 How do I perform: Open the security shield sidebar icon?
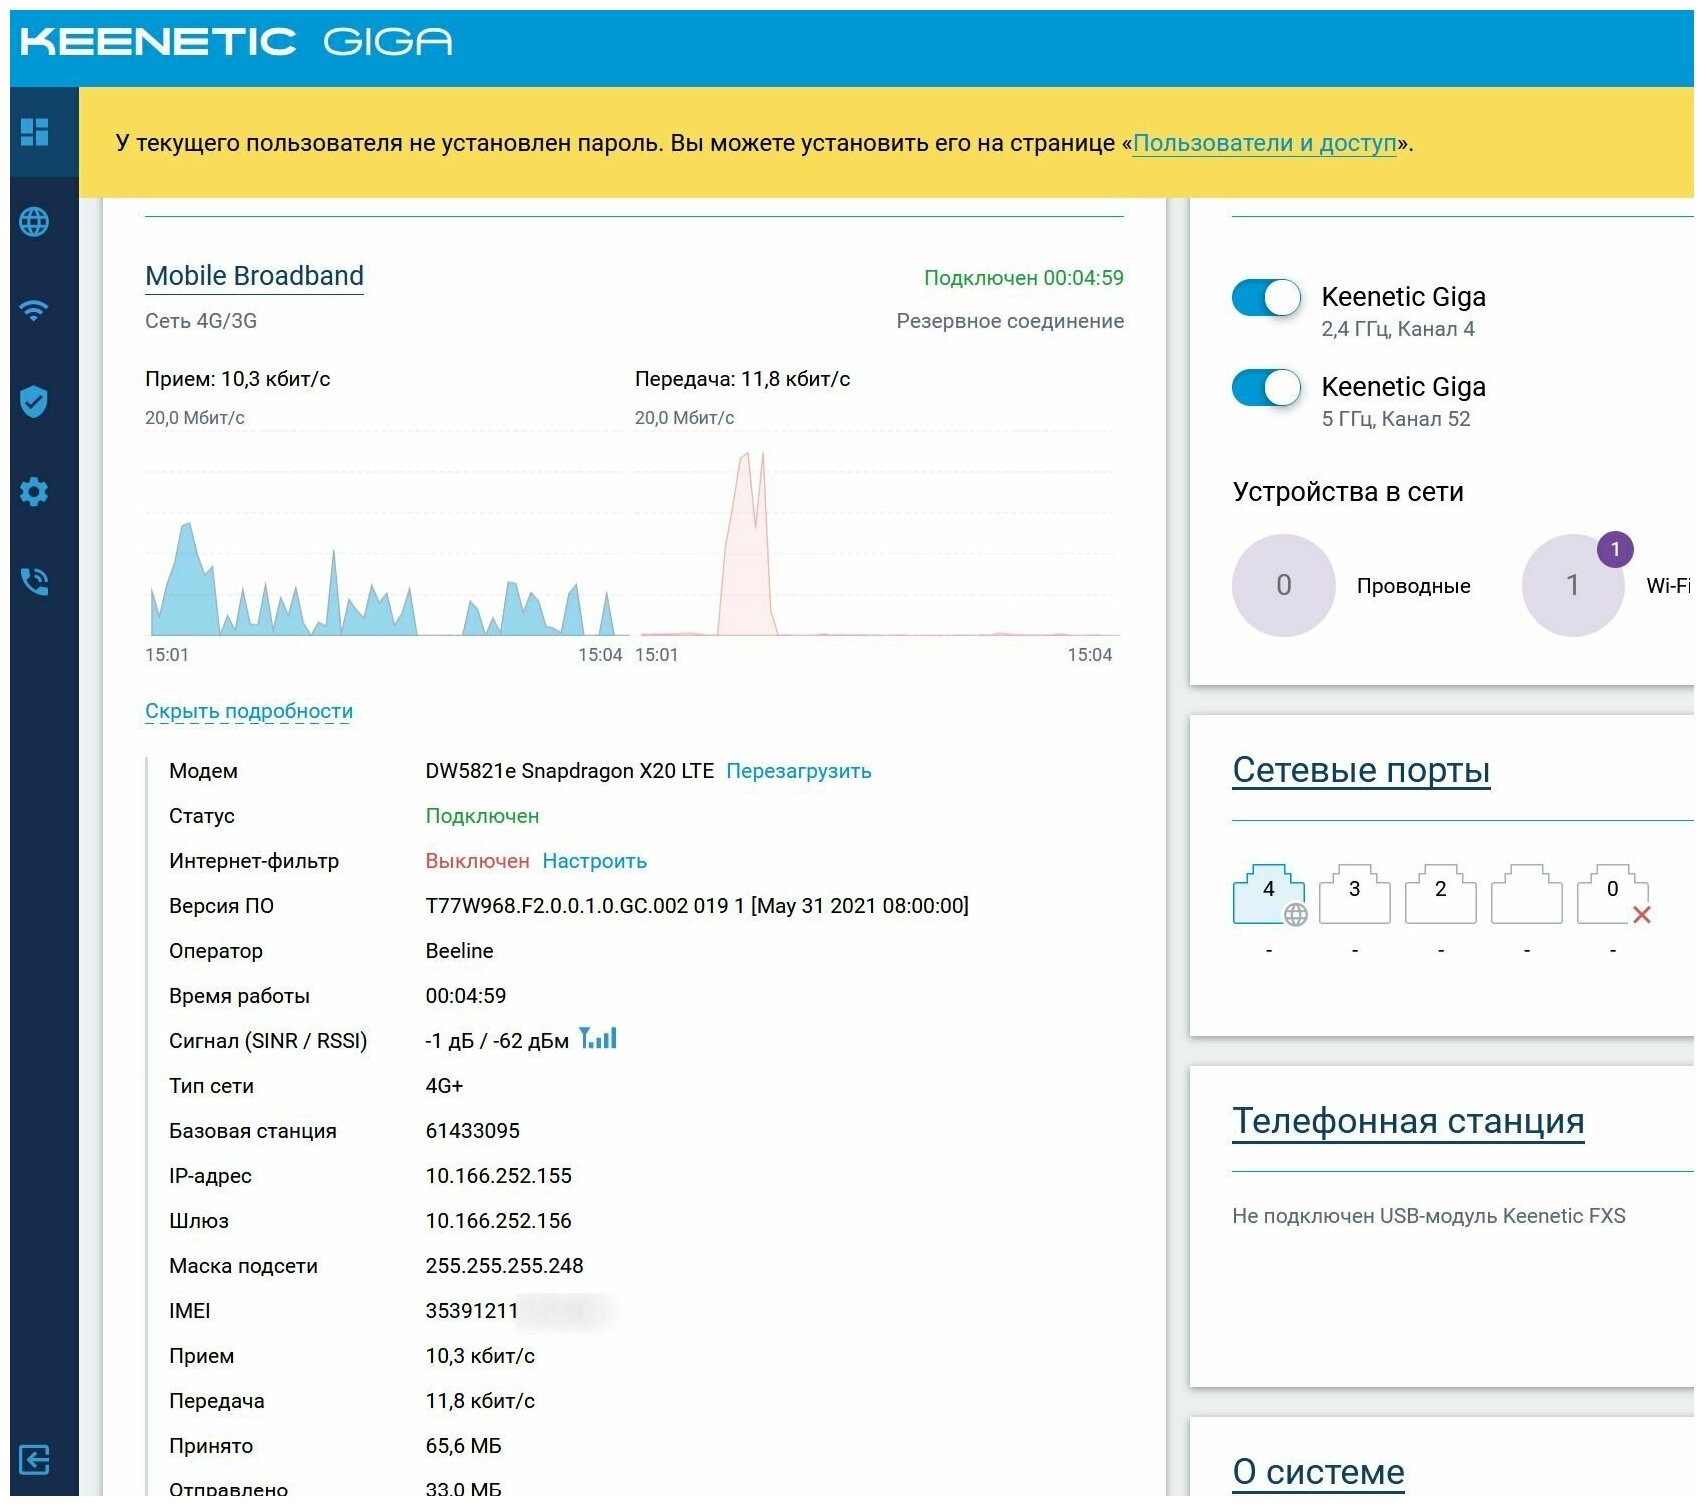34,401
